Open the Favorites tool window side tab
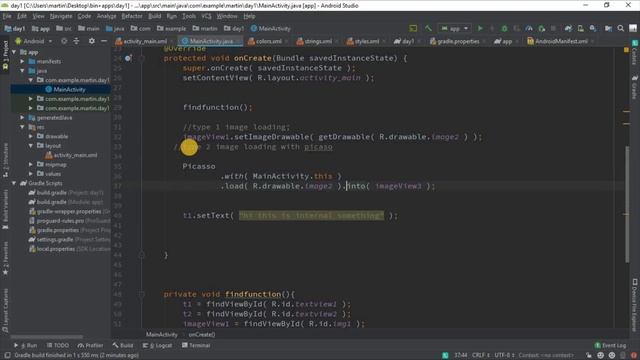Viewport: 640px width, 360px height. (5, 258)
